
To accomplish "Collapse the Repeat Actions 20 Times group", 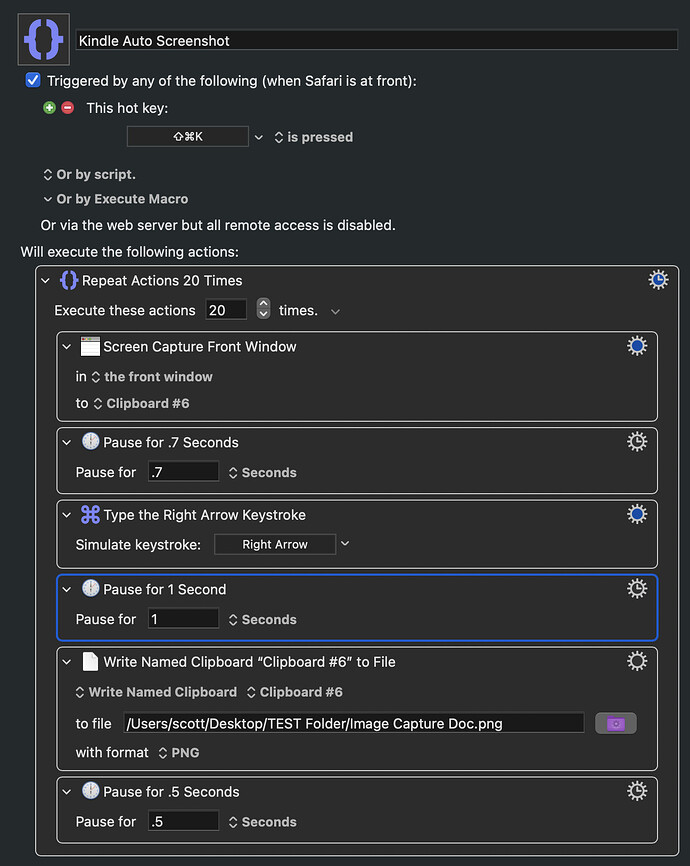I will [x=45, y=281].
